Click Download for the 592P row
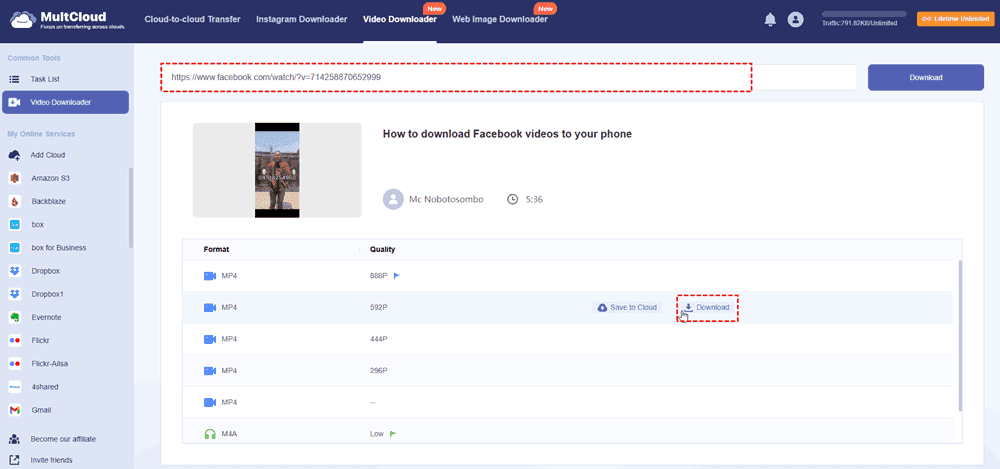The height and width of the screenshot is (469, 1000). click(x=707, y=308)
